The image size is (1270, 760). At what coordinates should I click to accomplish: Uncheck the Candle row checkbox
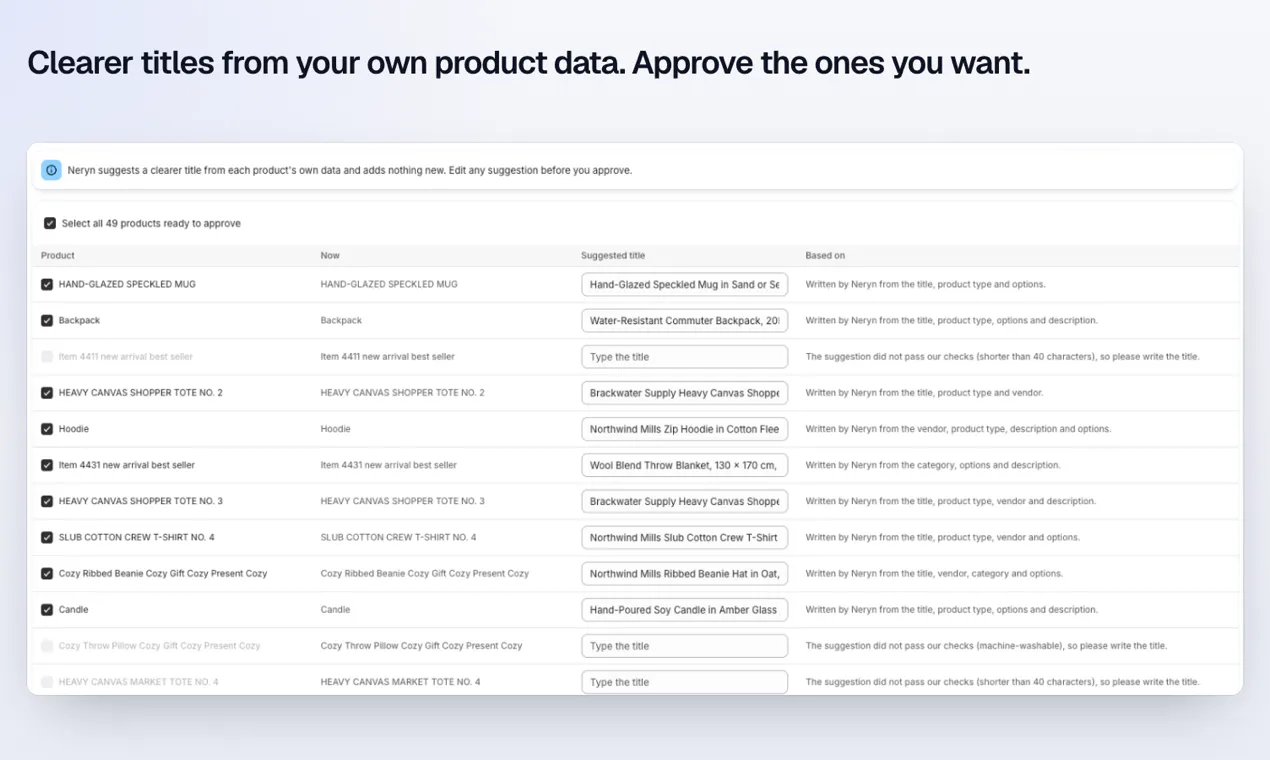coord(47,610)
